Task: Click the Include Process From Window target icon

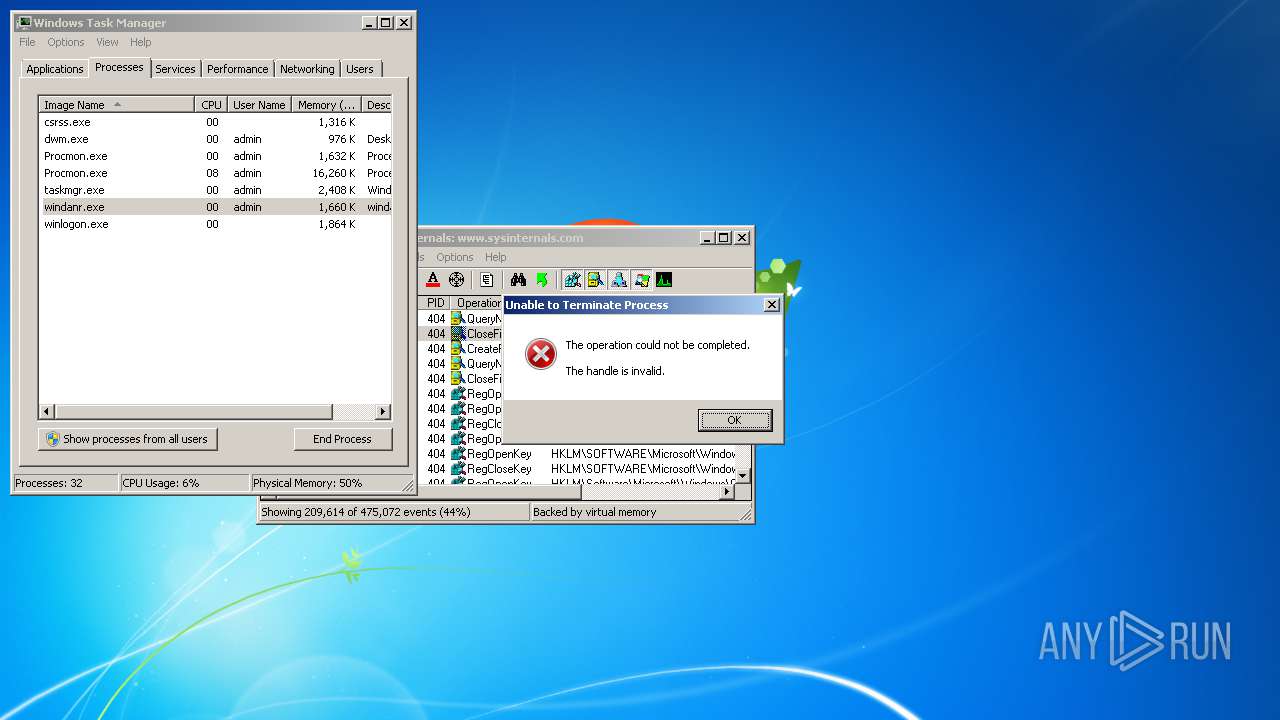Action: [x=457, y=280]
